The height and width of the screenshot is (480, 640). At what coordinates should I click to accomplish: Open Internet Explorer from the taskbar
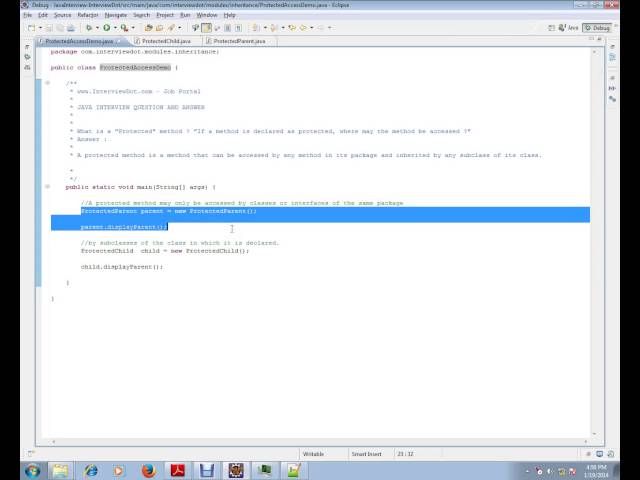pos(91,471)
